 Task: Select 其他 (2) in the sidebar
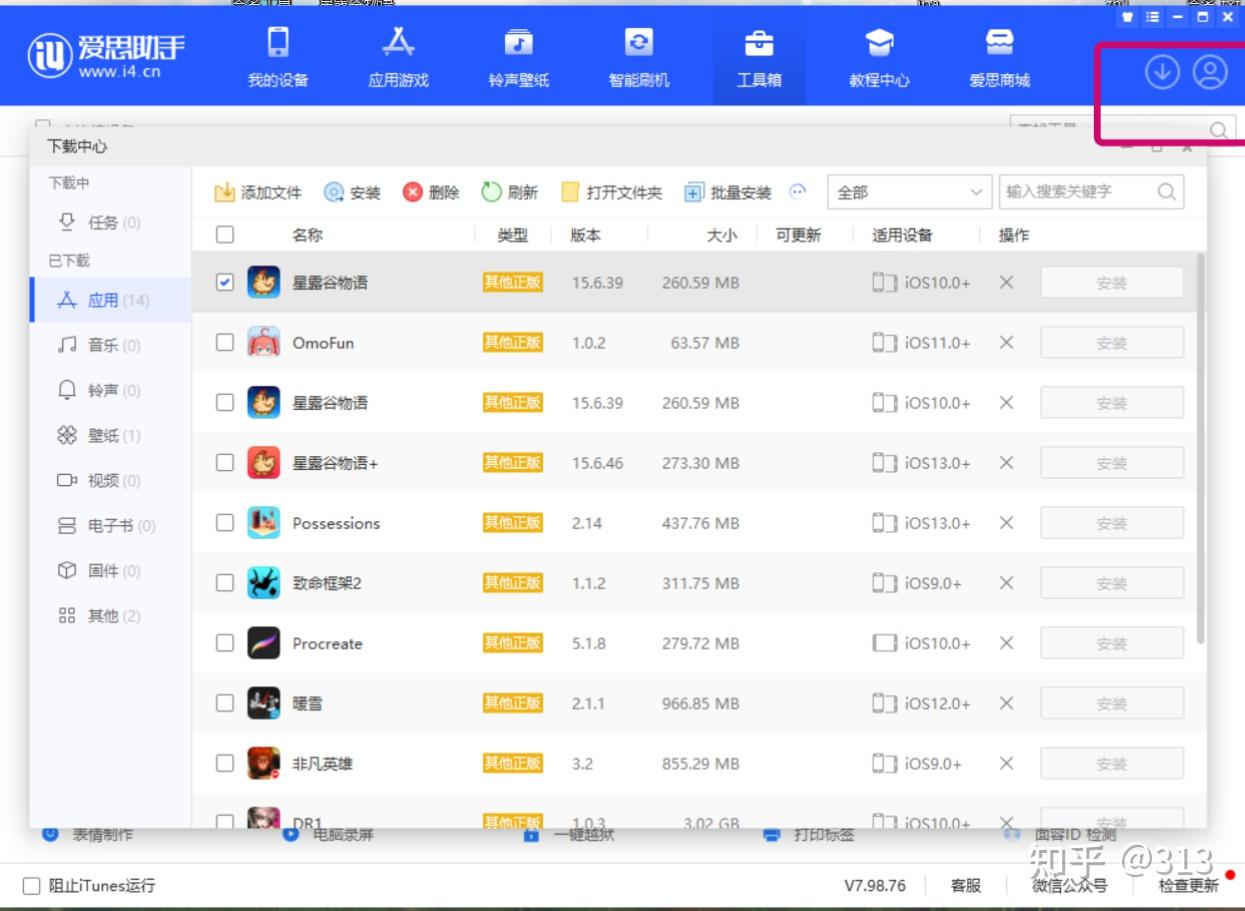tap(110, 615)
